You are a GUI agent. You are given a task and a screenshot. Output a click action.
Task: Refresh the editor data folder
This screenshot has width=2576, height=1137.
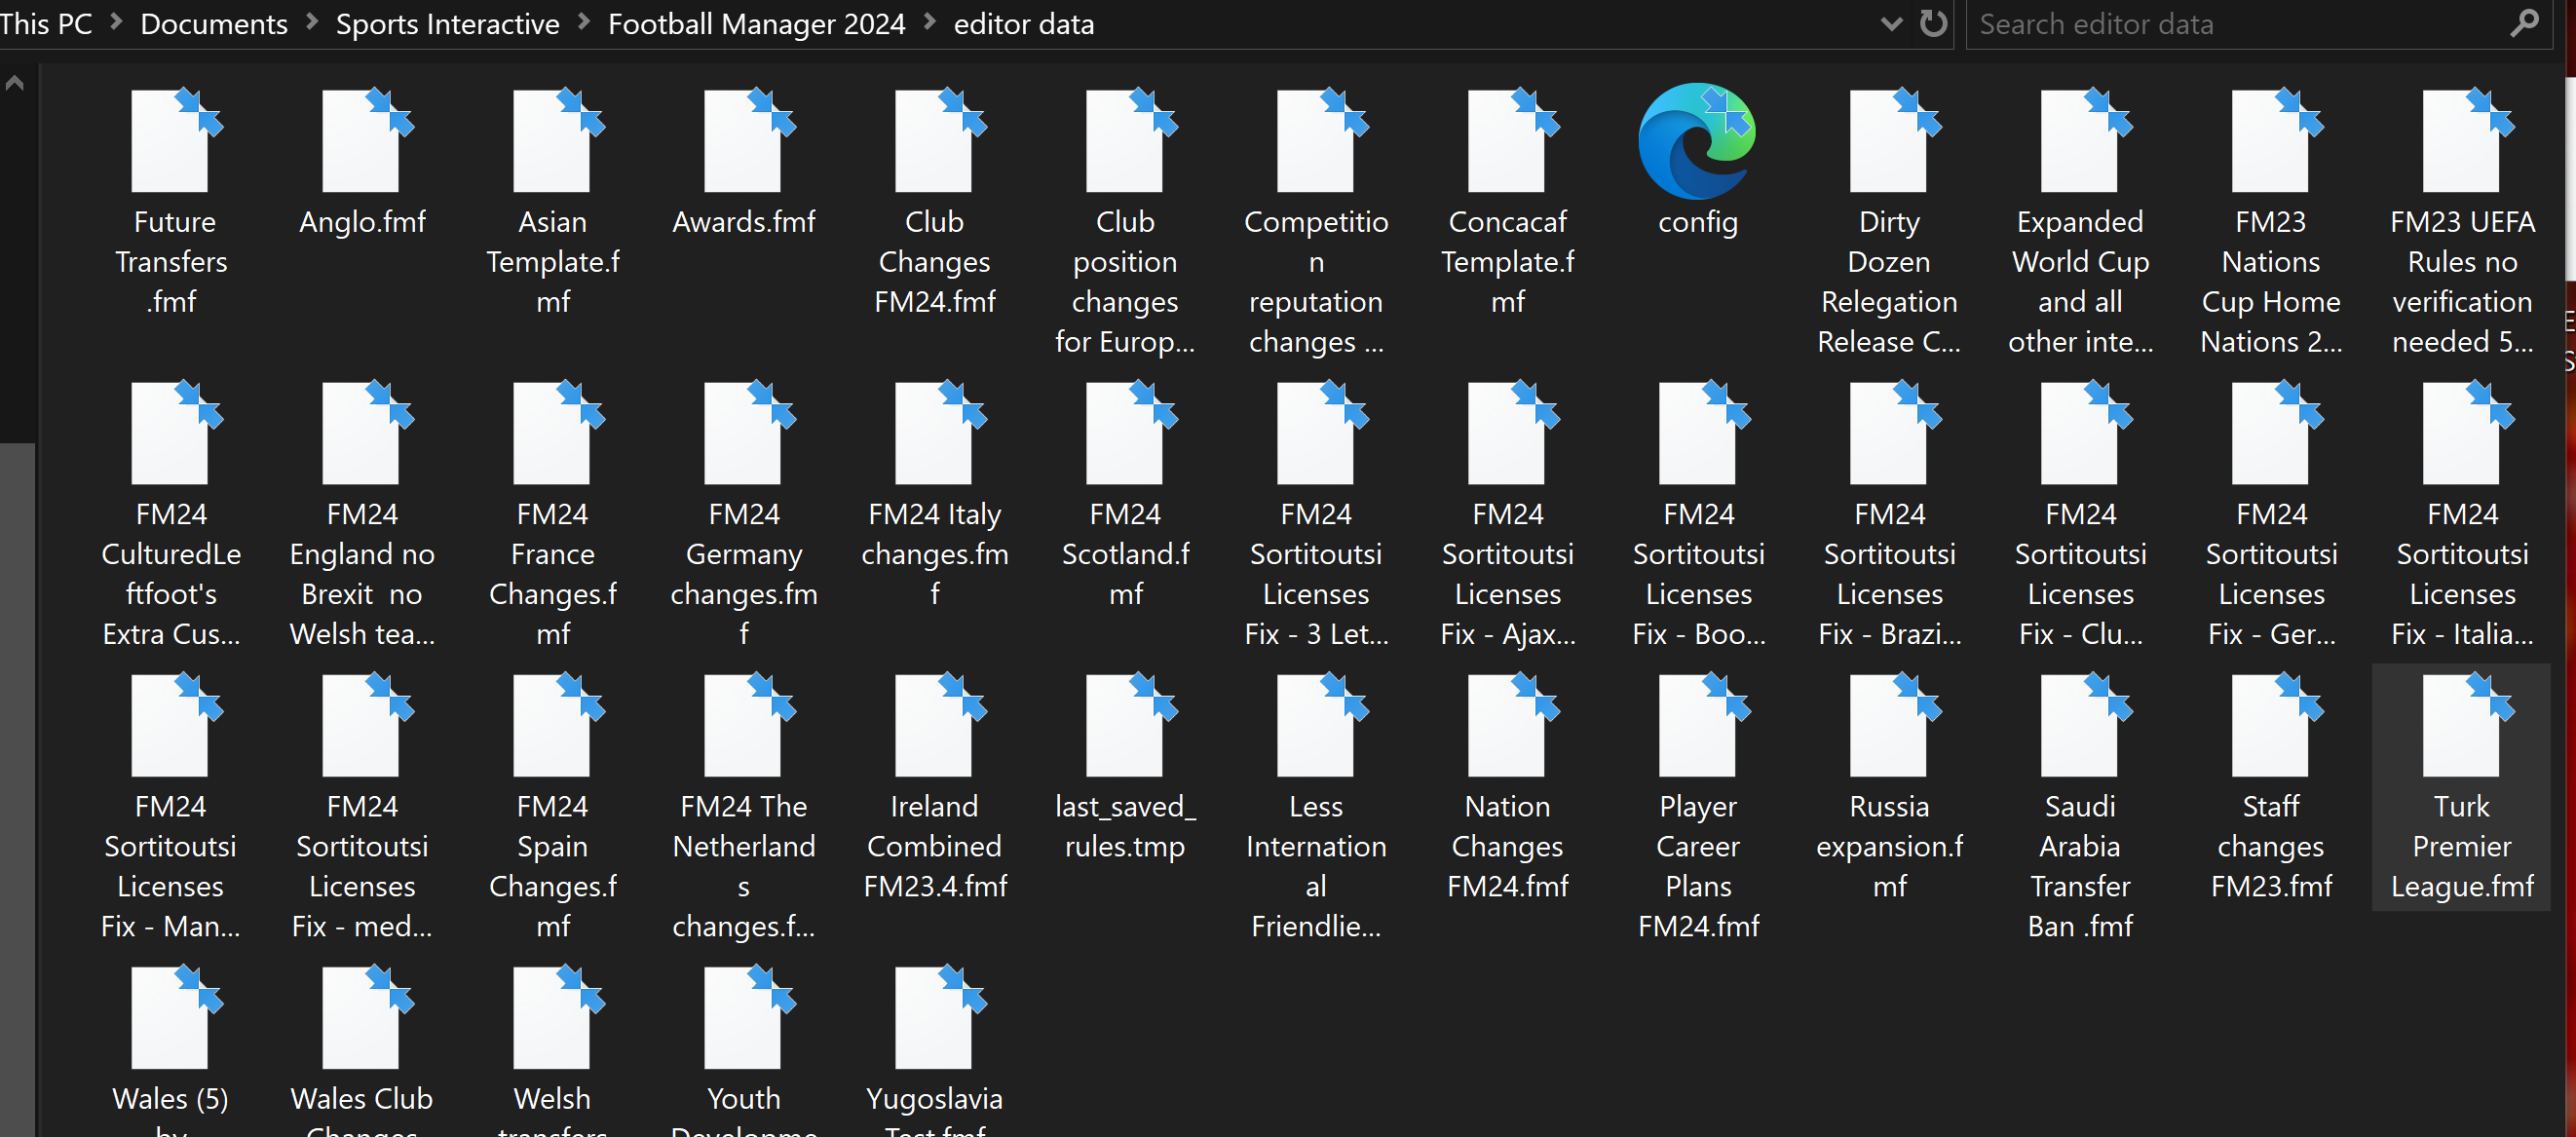pos(1934,23)
